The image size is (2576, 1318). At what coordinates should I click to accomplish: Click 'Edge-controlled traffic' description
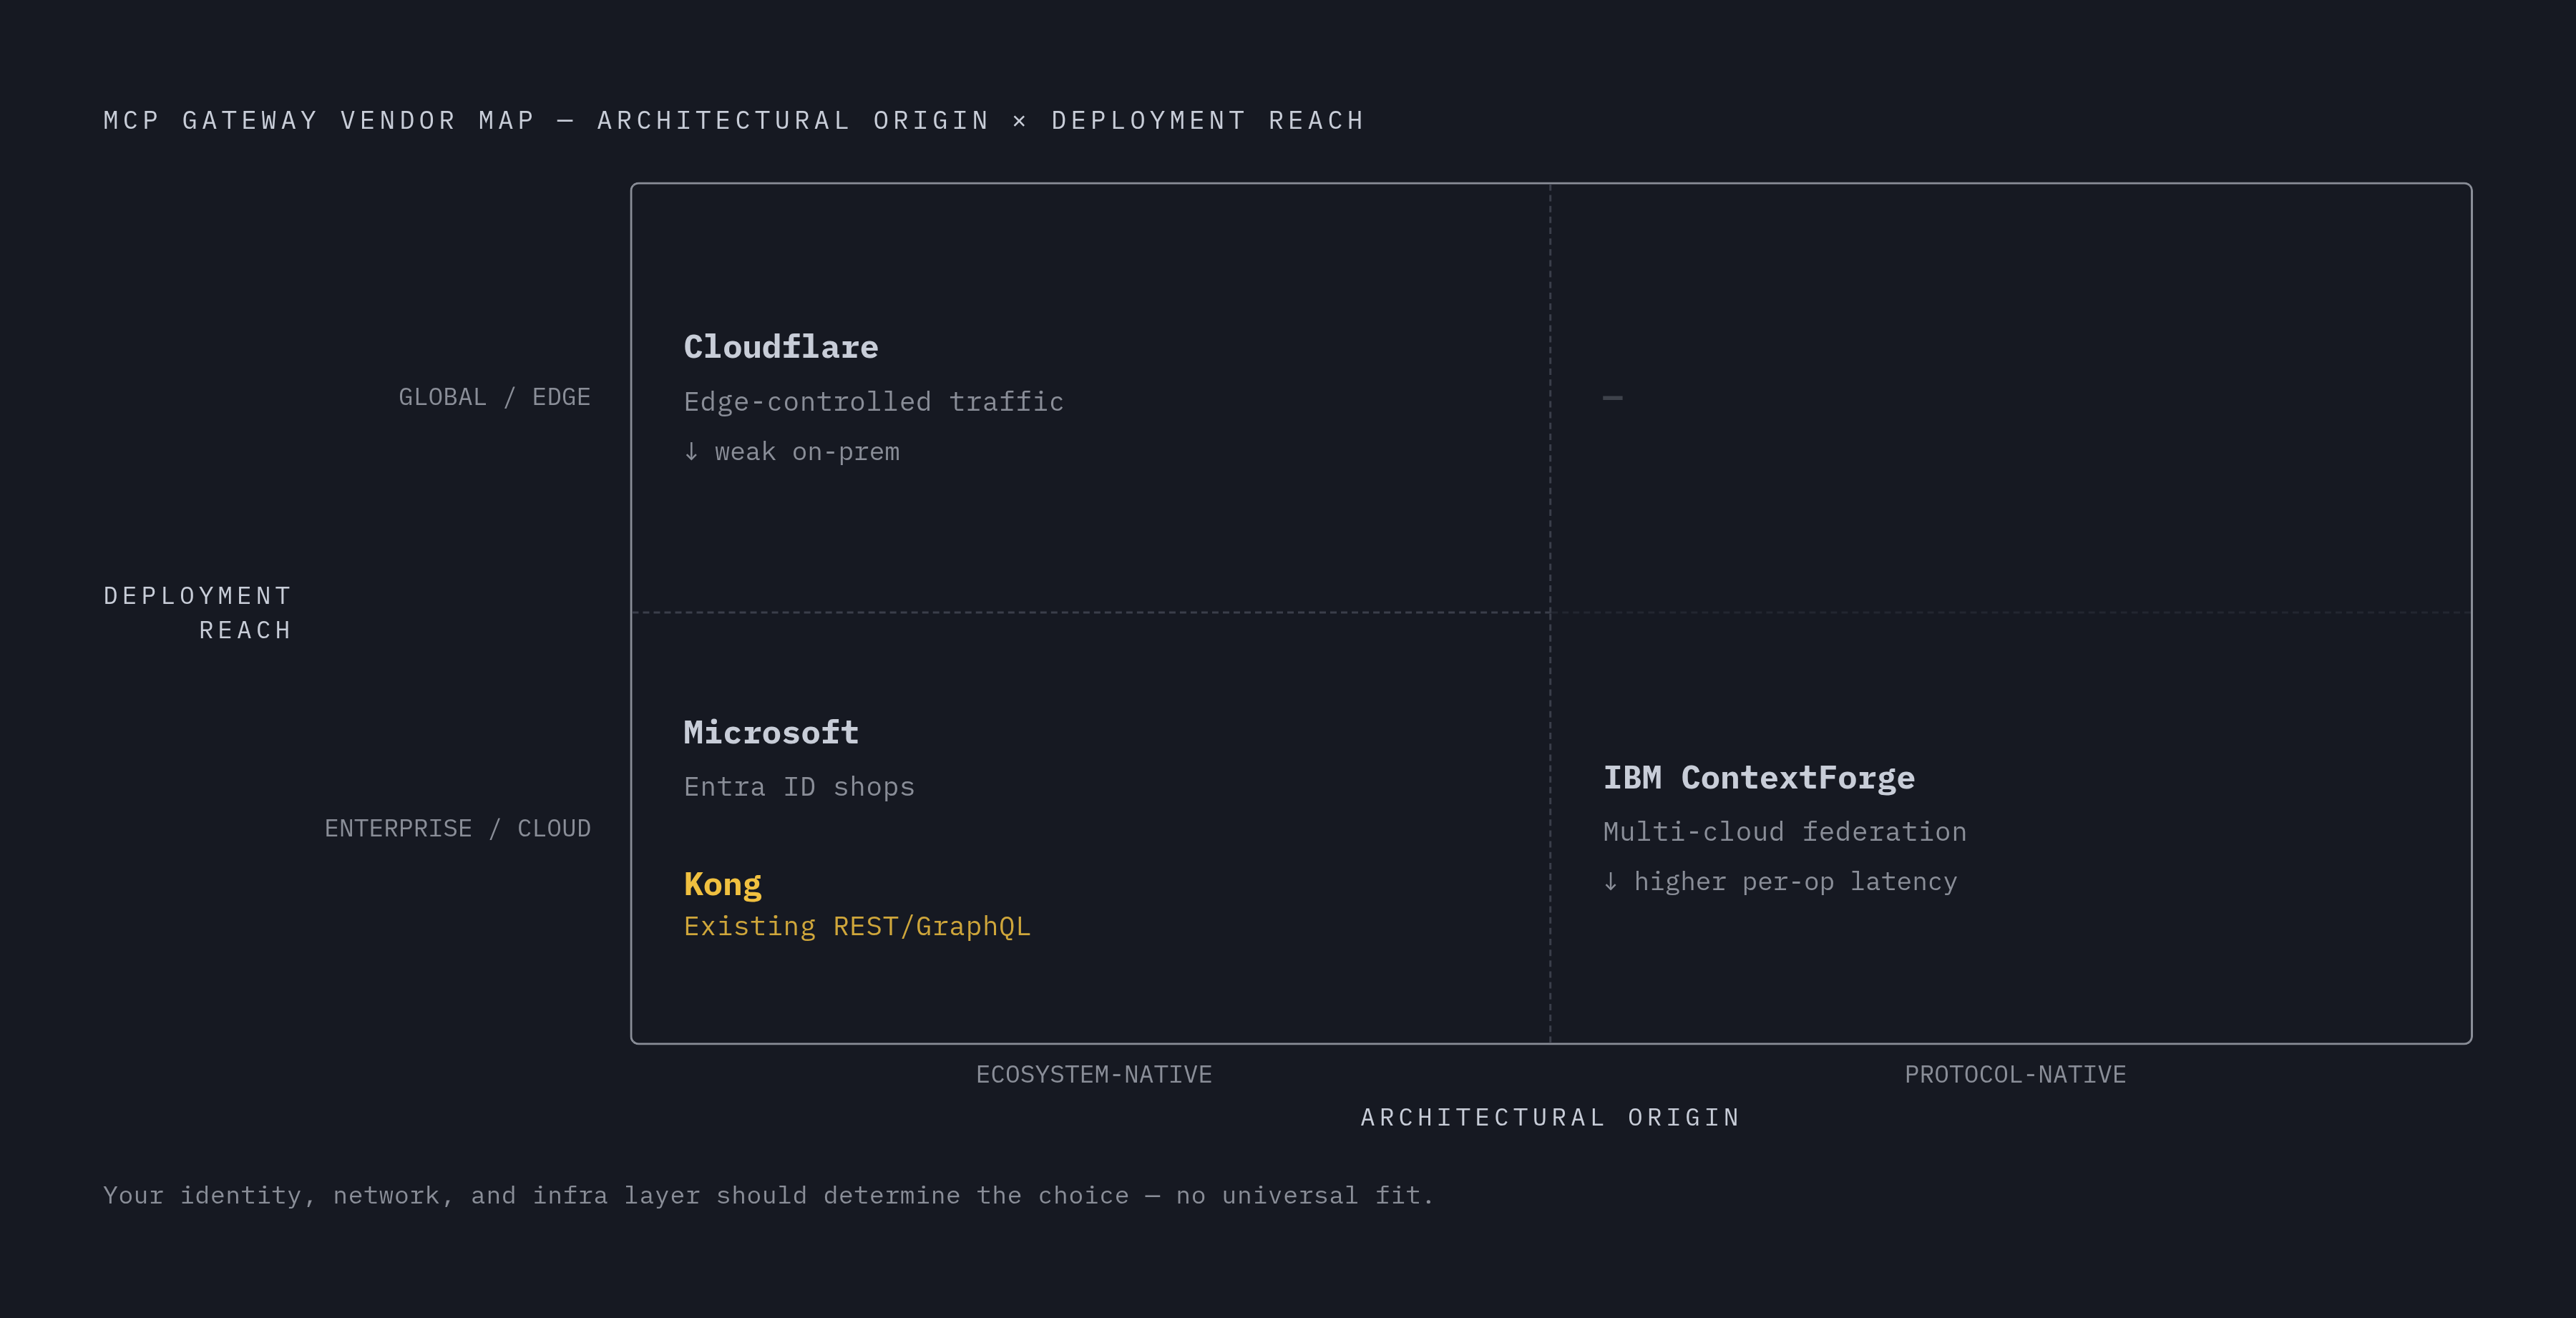click(x=873, y=402)
